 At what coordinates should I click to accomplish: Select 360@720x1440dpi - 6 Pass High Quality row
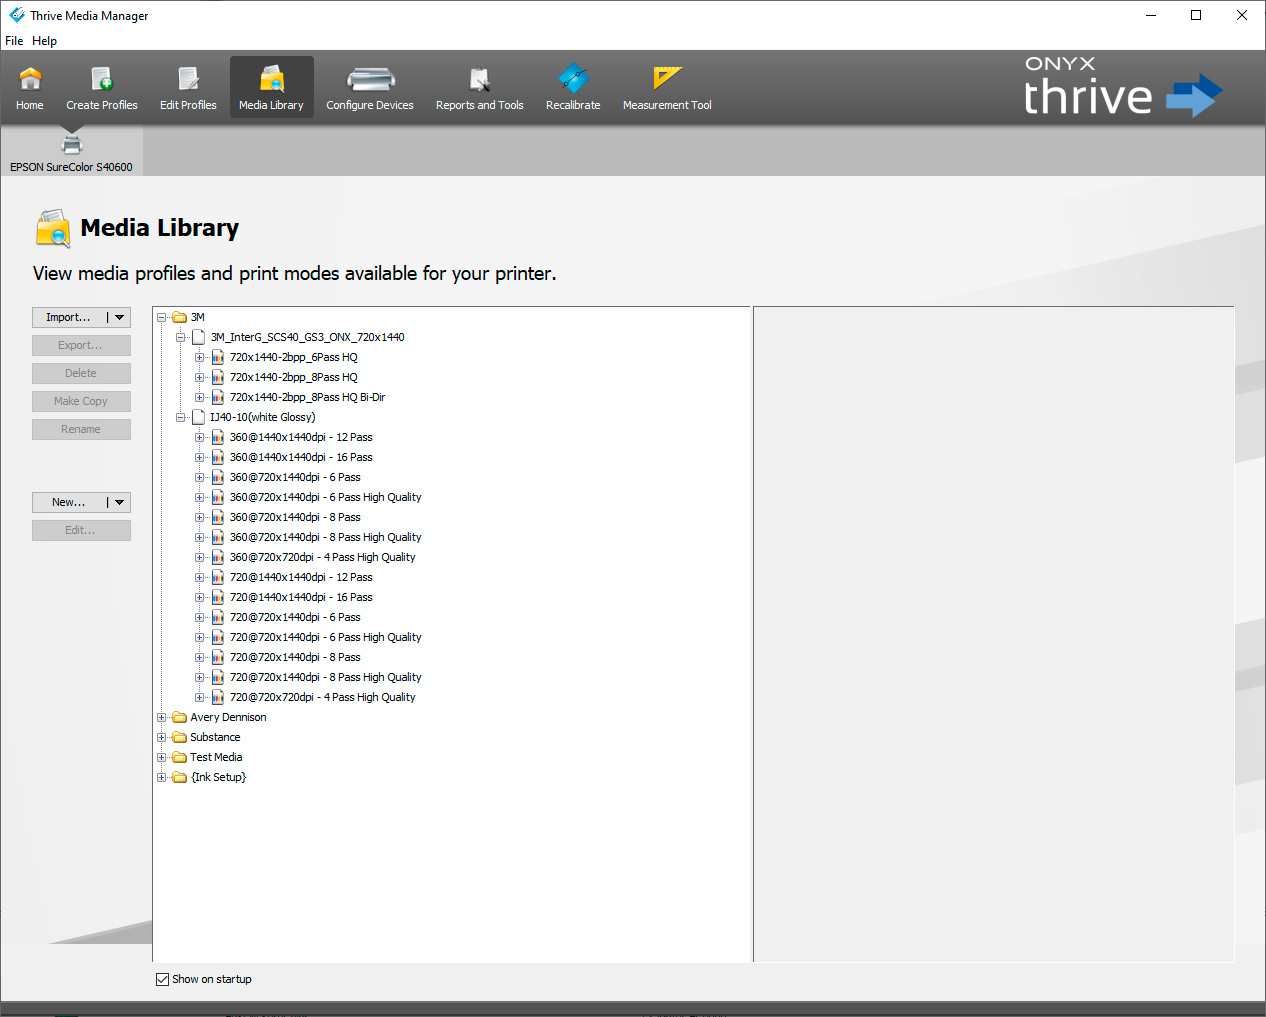pyautogui.click(x=325, y=497)
